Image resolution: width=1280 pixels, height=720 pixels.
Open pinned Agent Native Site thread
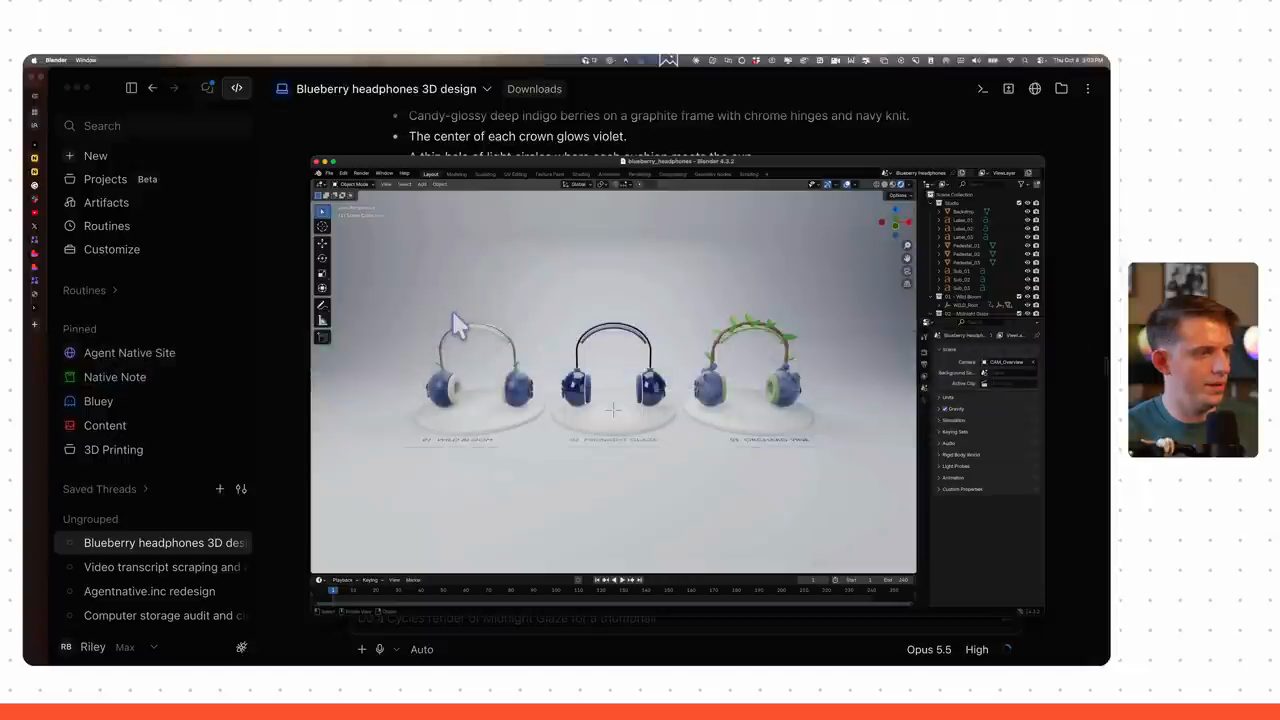tap(129, 353)
